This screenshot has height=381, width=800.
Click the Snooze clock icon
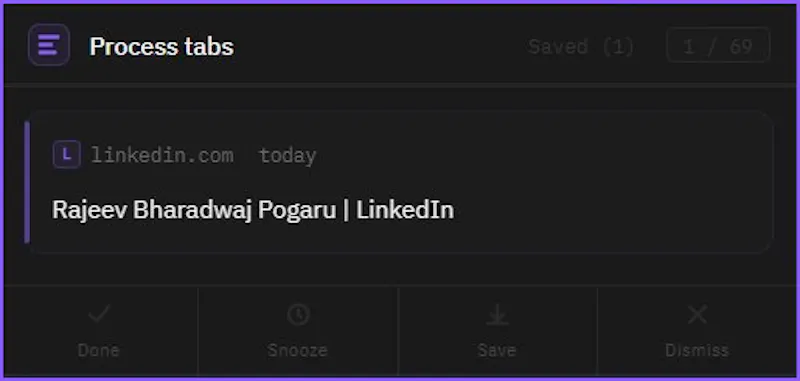tap(298, 315)
